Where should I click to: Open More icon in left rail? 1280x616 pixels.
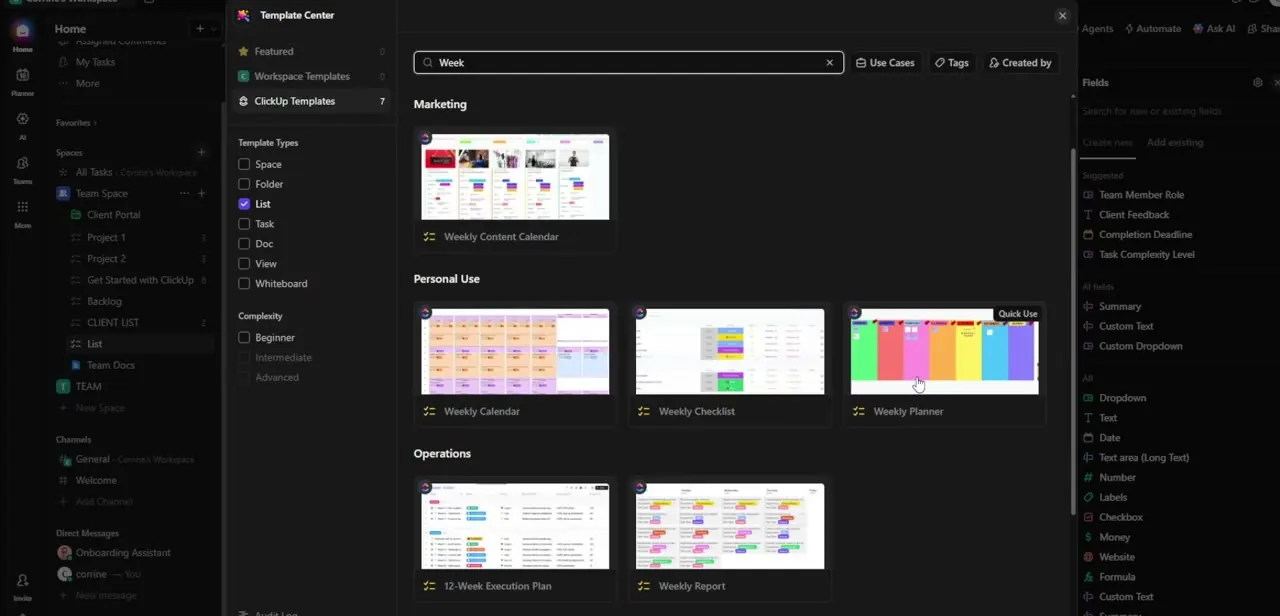pos(22,207)
